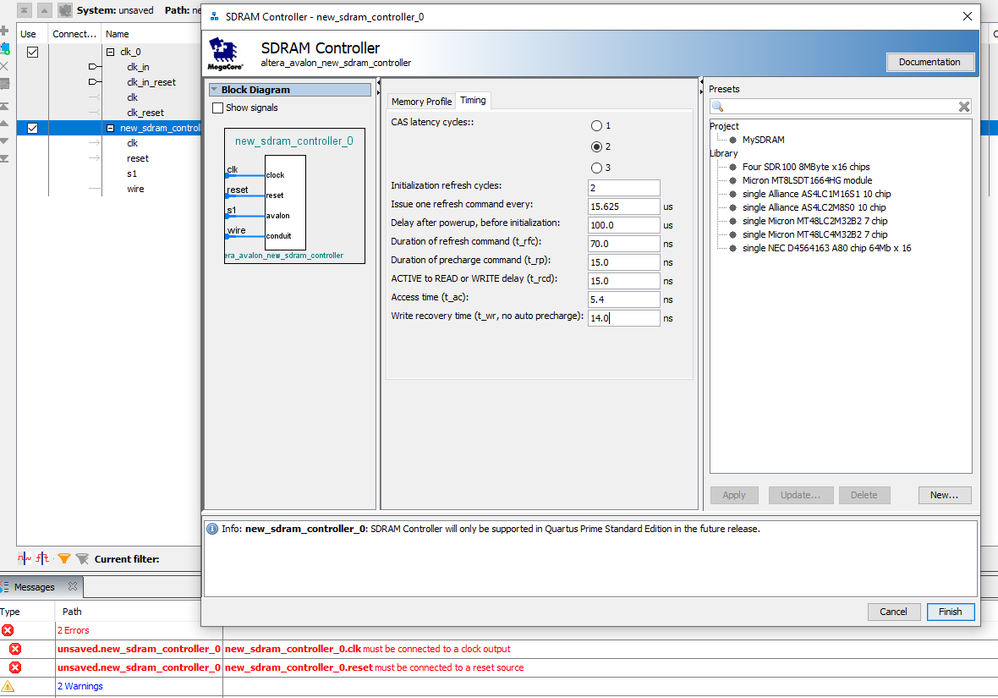Click the add component plus icon
The width and height of the screenshot is (998, 698).
point(5,32)
